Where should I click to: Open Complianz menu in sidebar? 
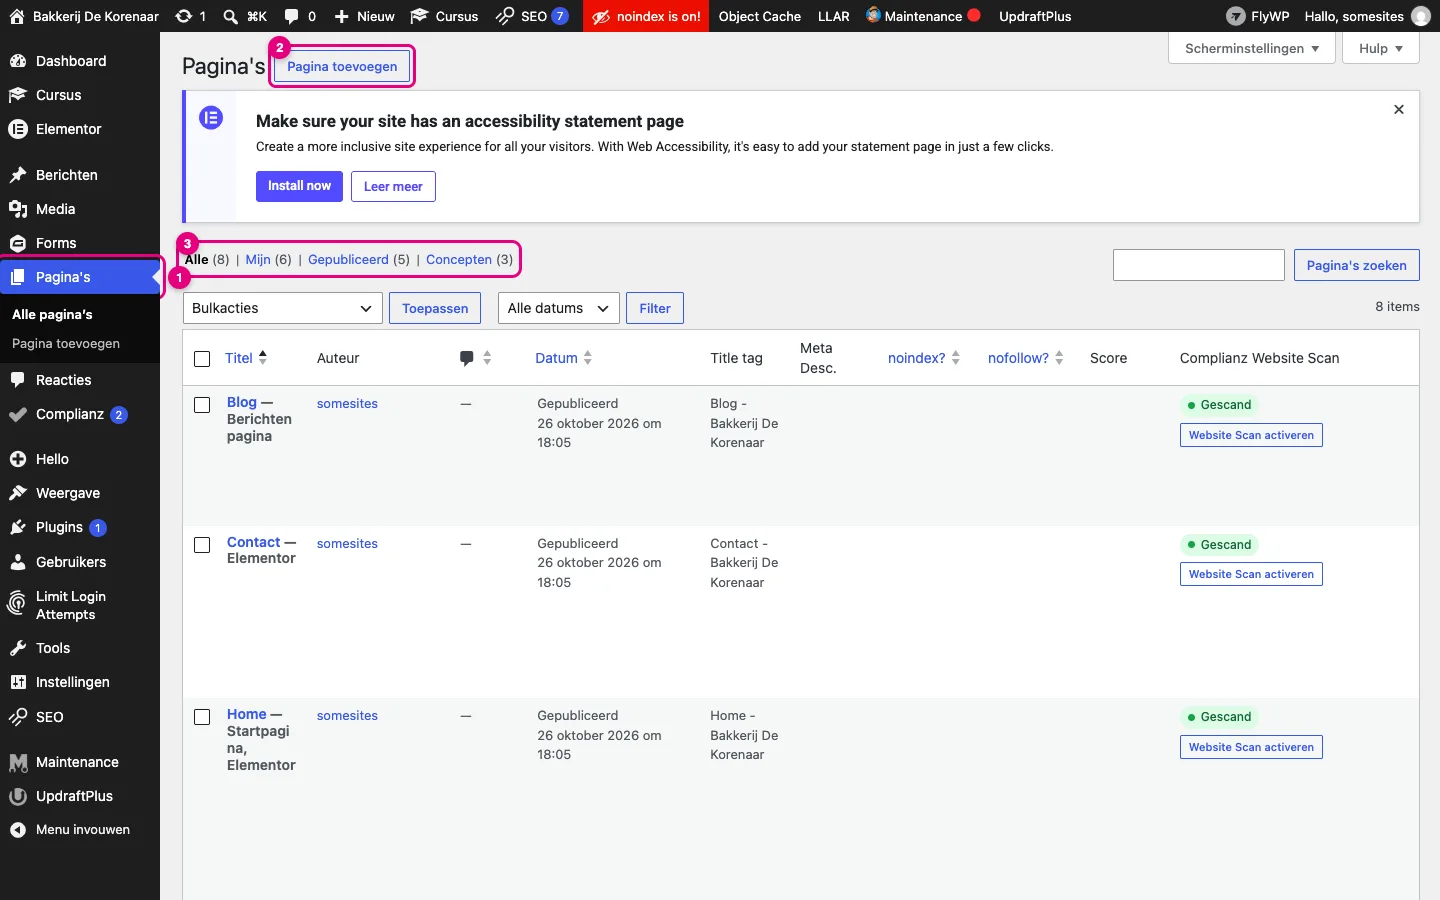[80, 414]
